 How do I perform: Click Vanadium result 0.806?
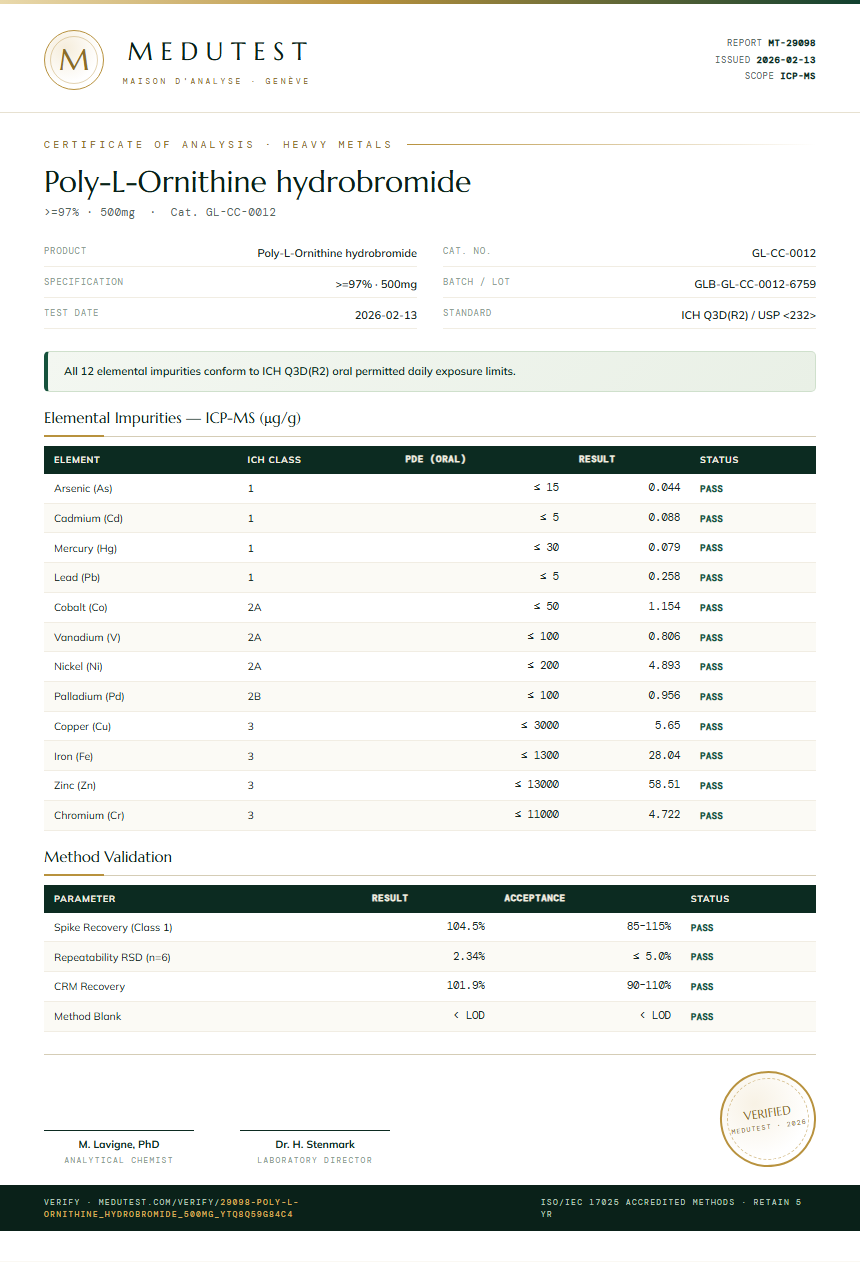click(x=664, y=637)
